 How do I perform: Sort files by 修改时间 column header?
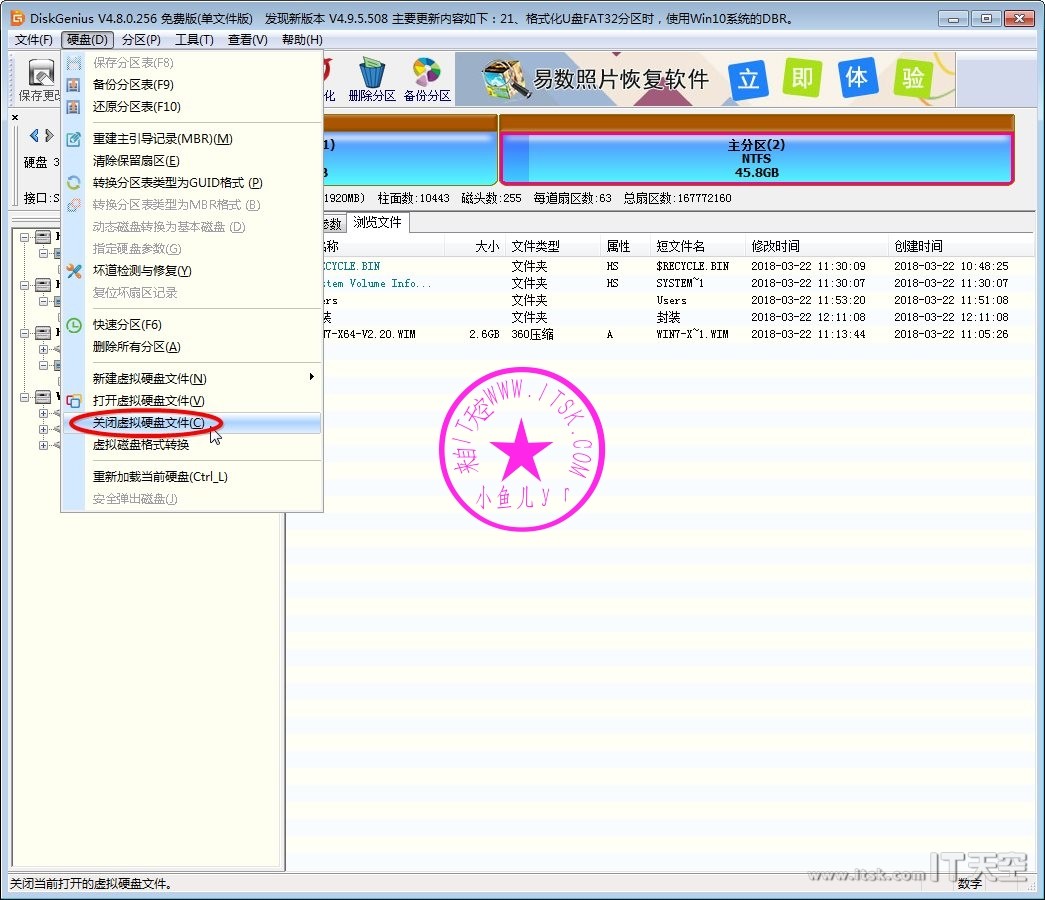(775, 246)
